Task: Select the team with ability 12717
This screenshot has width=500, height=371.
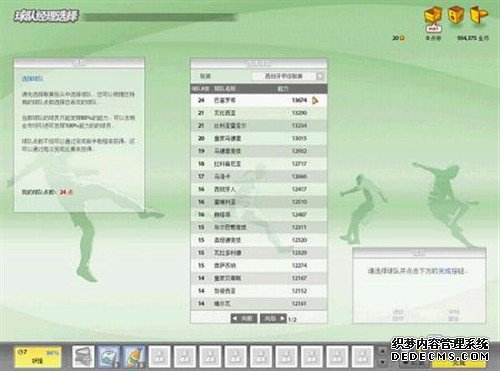Action: (259, 164)
